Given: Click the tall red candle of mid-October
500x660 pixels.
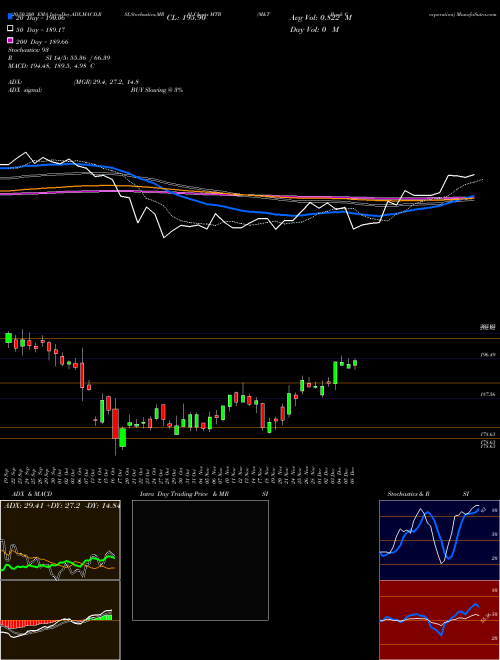Looking at the screenshot, I should click(115, 423).
